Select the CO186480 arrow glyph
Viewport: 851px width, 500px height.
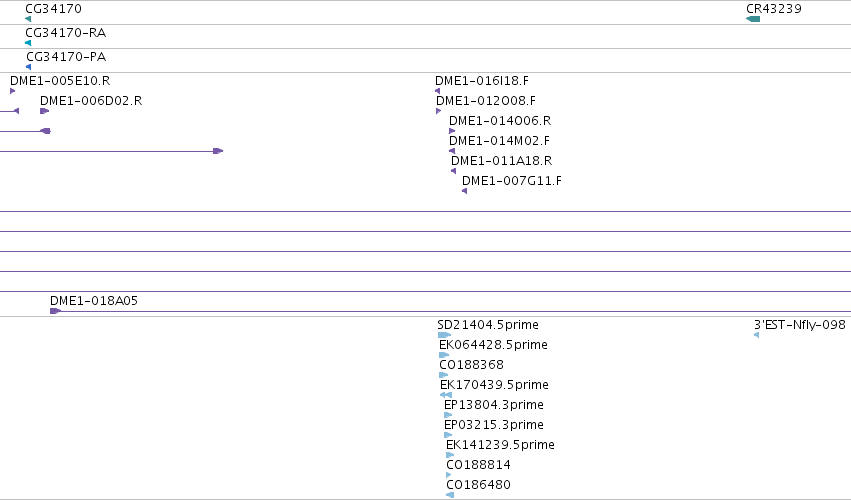coord(450,495)
